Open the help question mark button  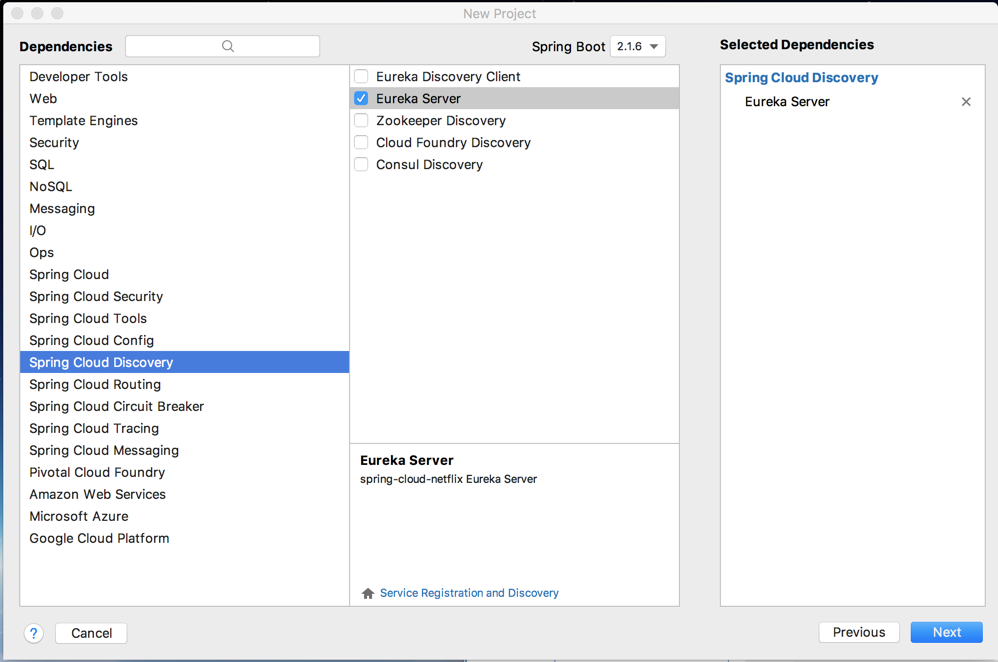click(34, 633)
